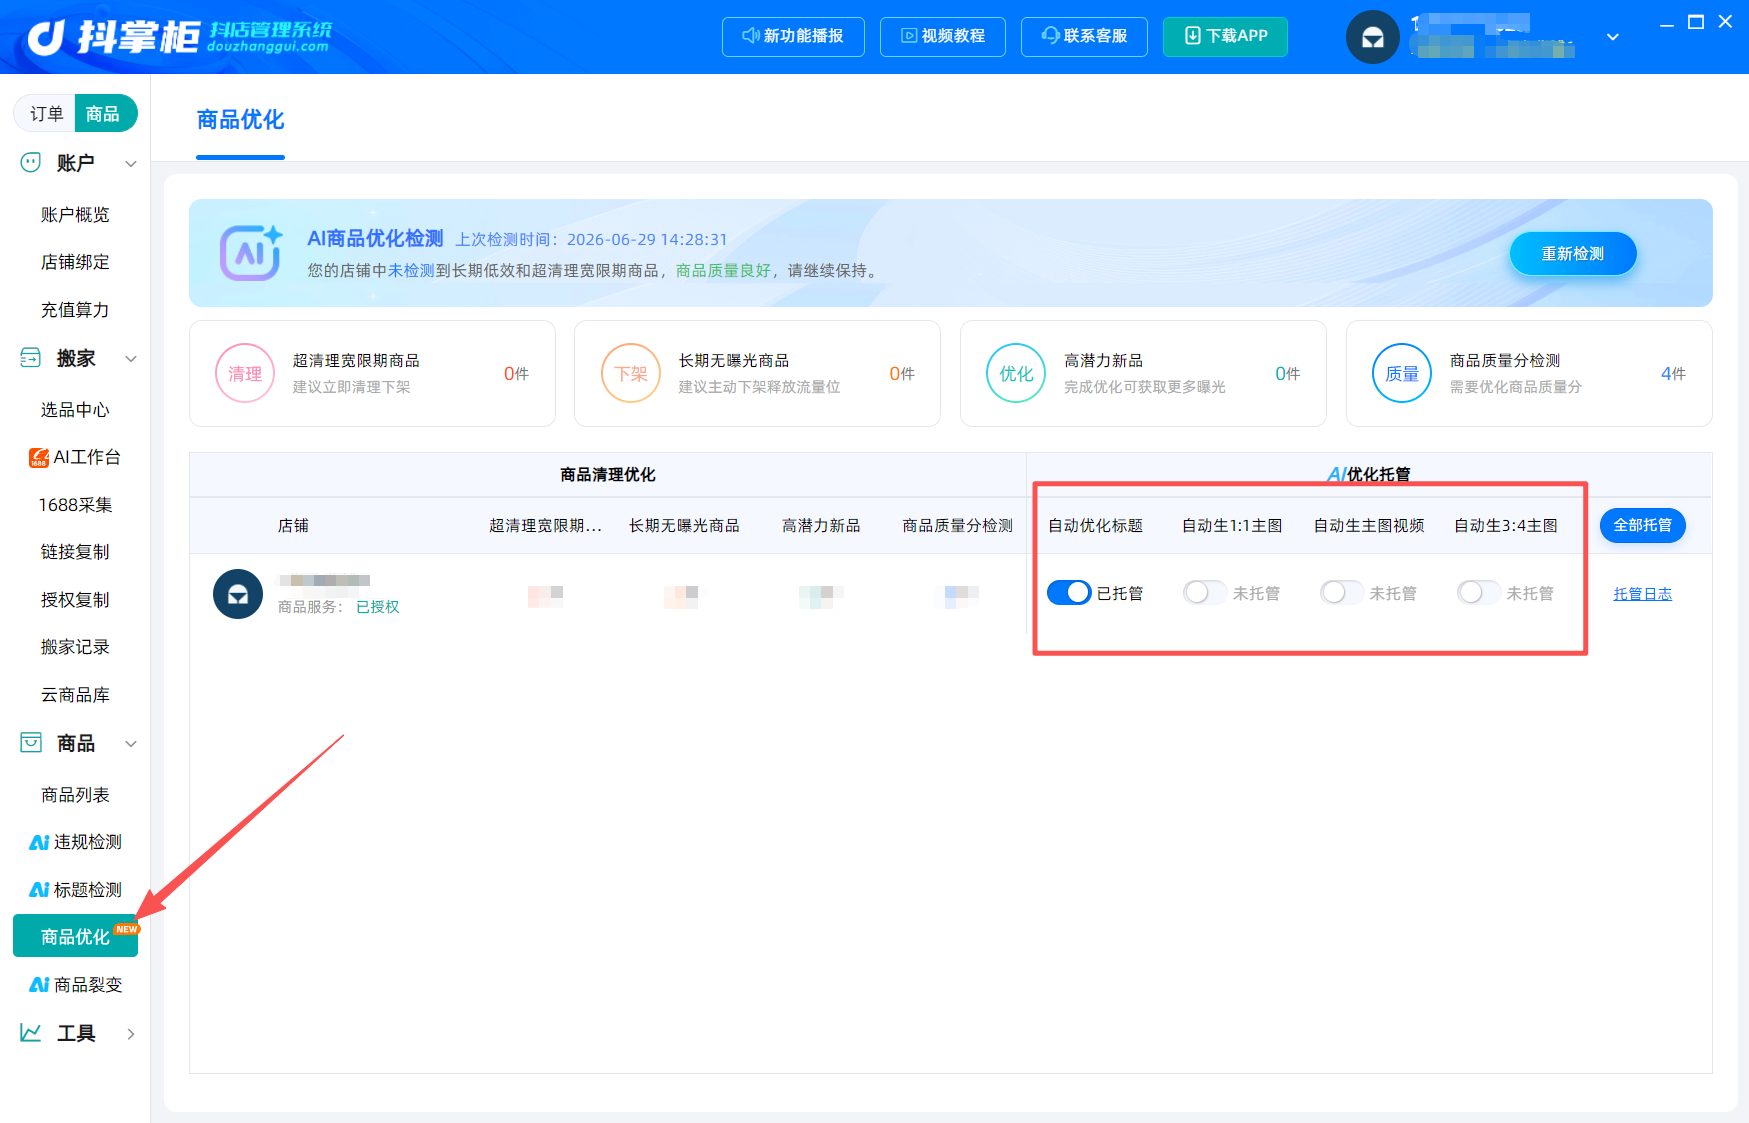Viewport: 1749px width, 1123px height.
Task: Collapse the 商品 section chevron
Action: pos(131,744)
